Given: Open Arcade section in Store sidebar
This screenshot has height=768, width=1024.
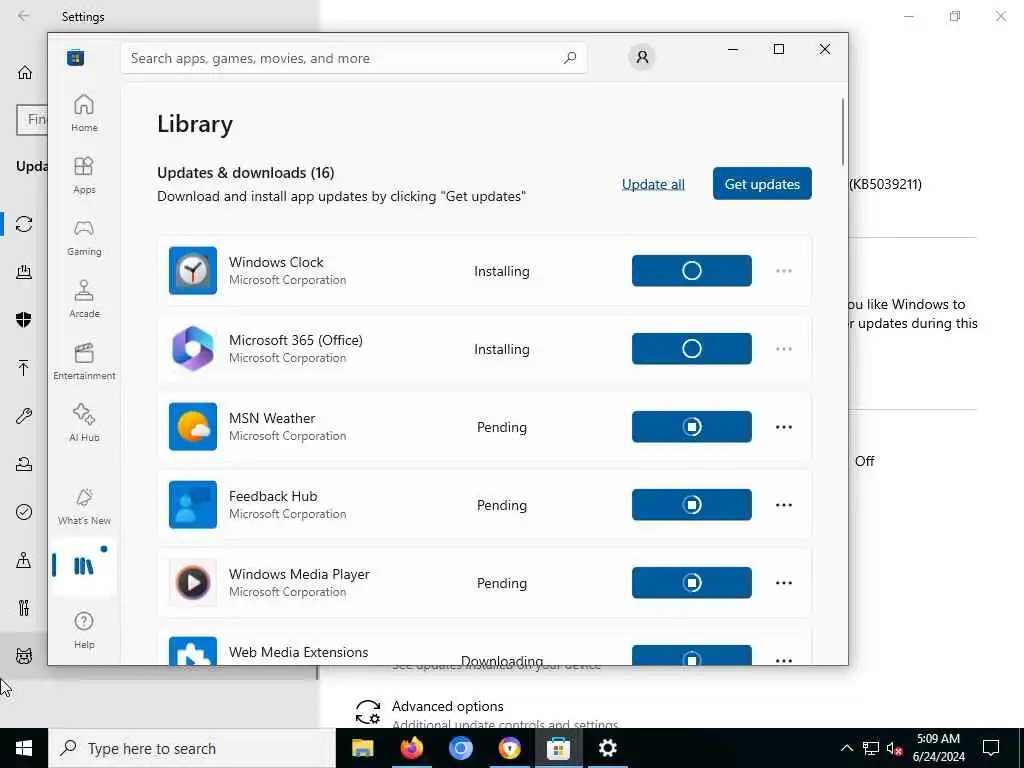Looking at the screenshot, I should (x=84, y=299).
